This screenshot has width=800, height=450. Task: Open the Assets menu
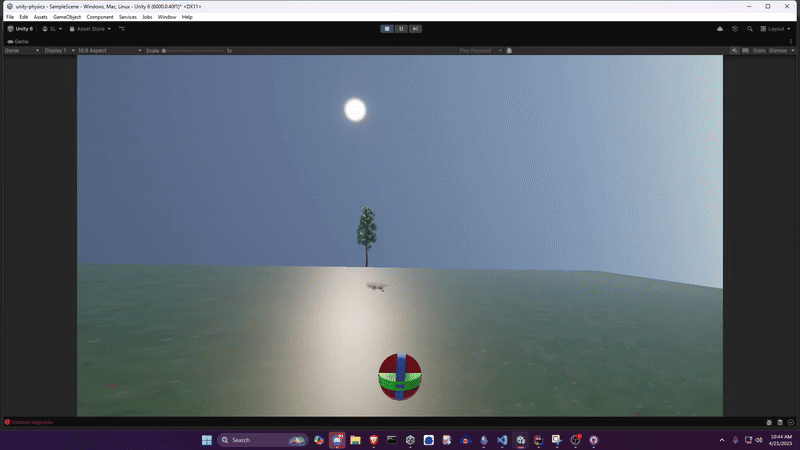(40, 17)
